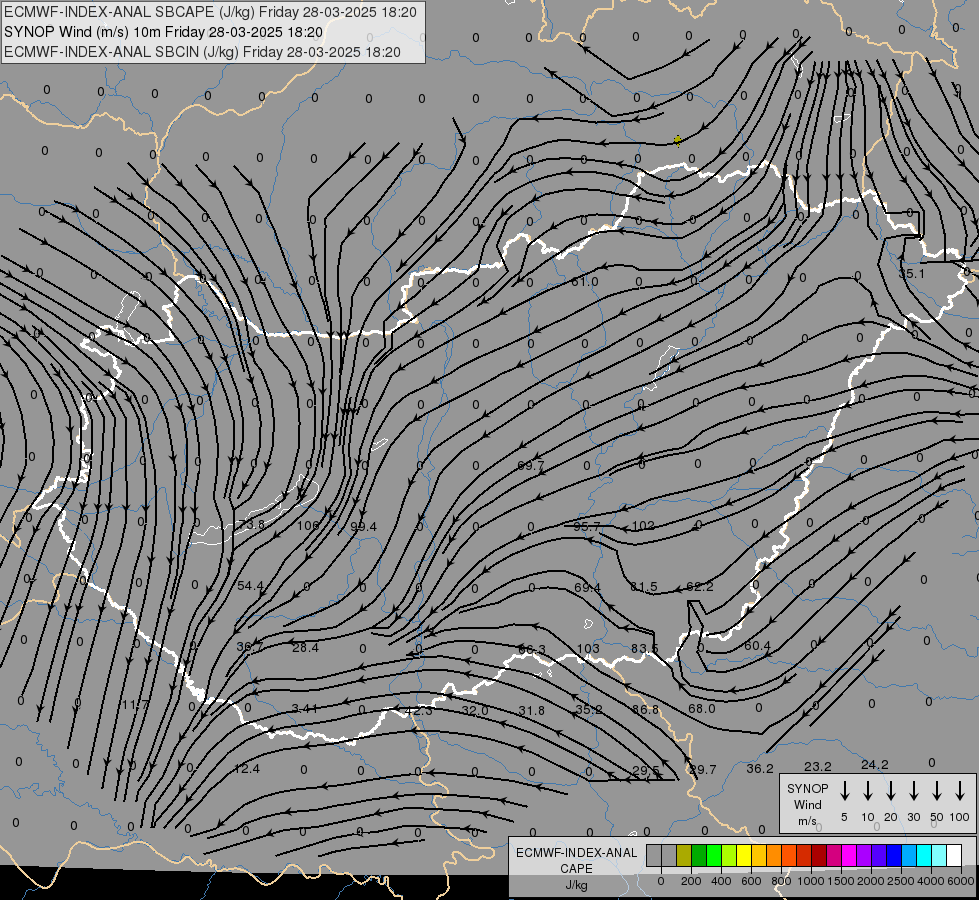Screen dimensions: 979x900
Task: Pick the dark red maroon CAPE swatch
Action: coord(819,855)
